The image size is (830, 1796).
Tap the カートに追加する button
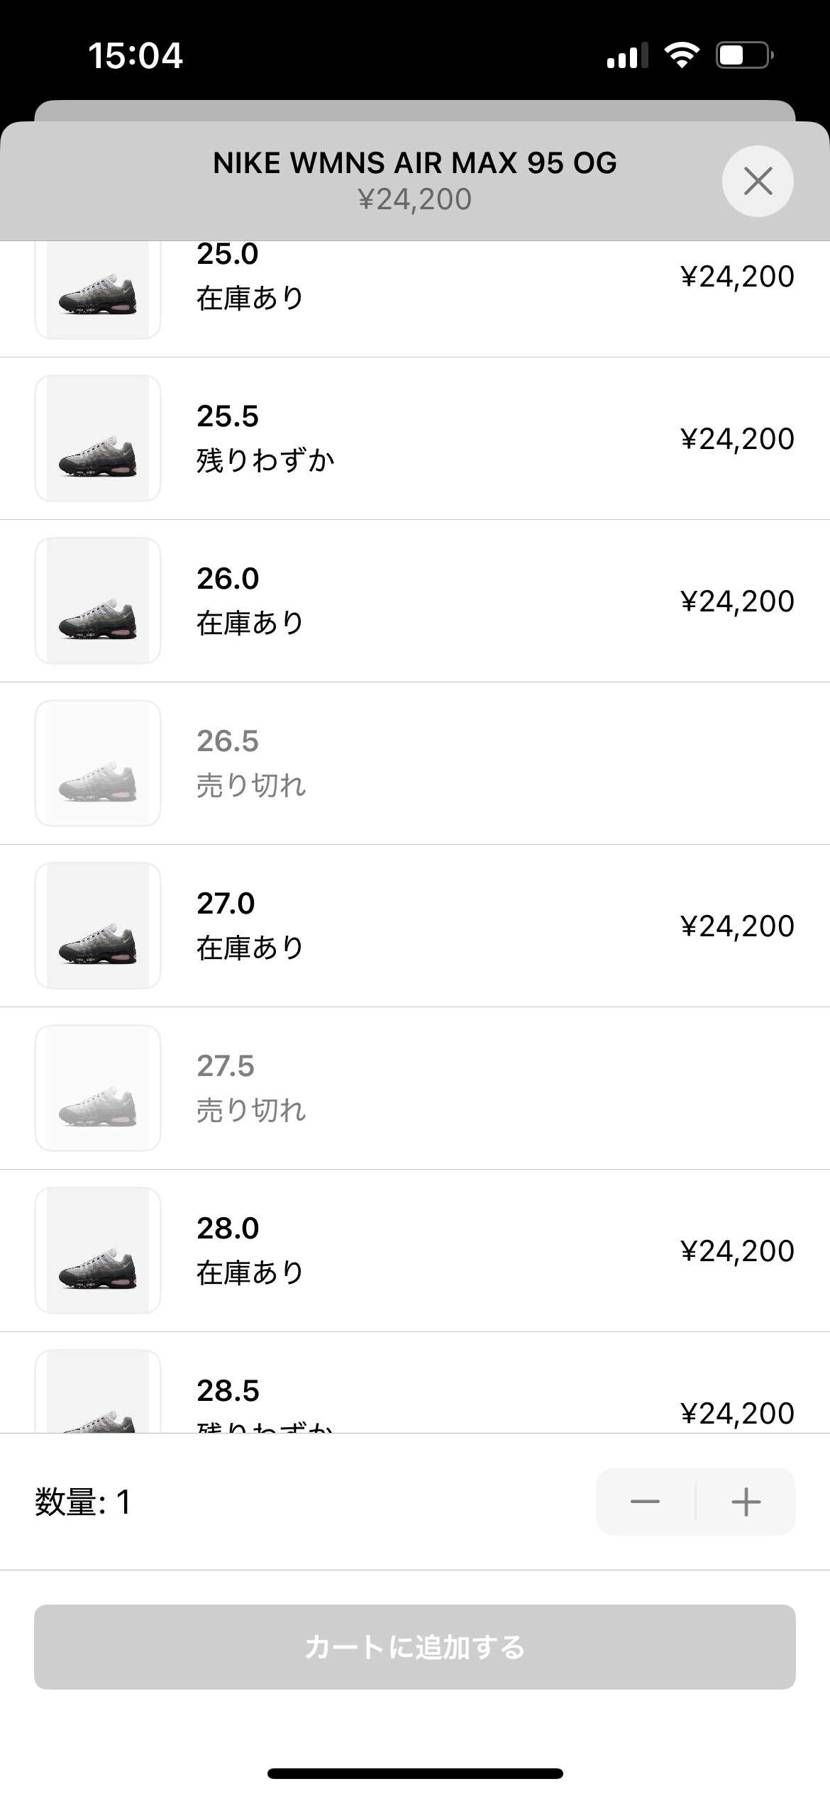414,1646
